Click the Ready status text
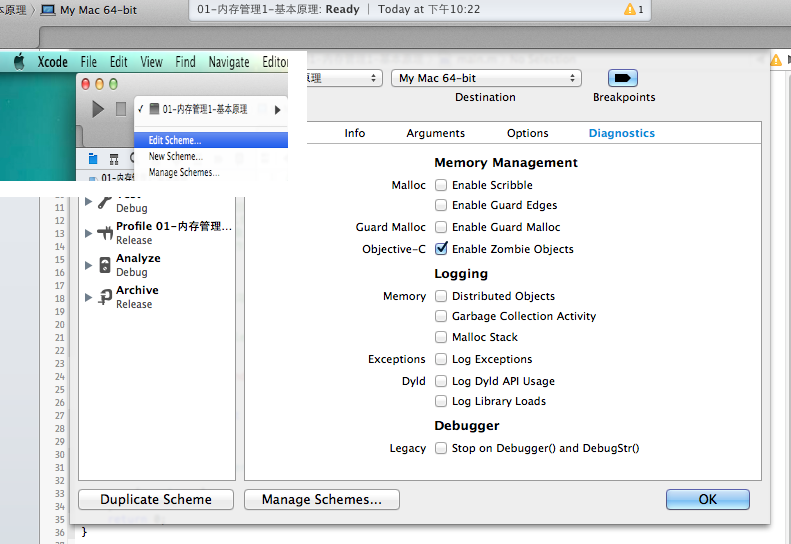This screenshot has width=791, height=544. [343, 9]
